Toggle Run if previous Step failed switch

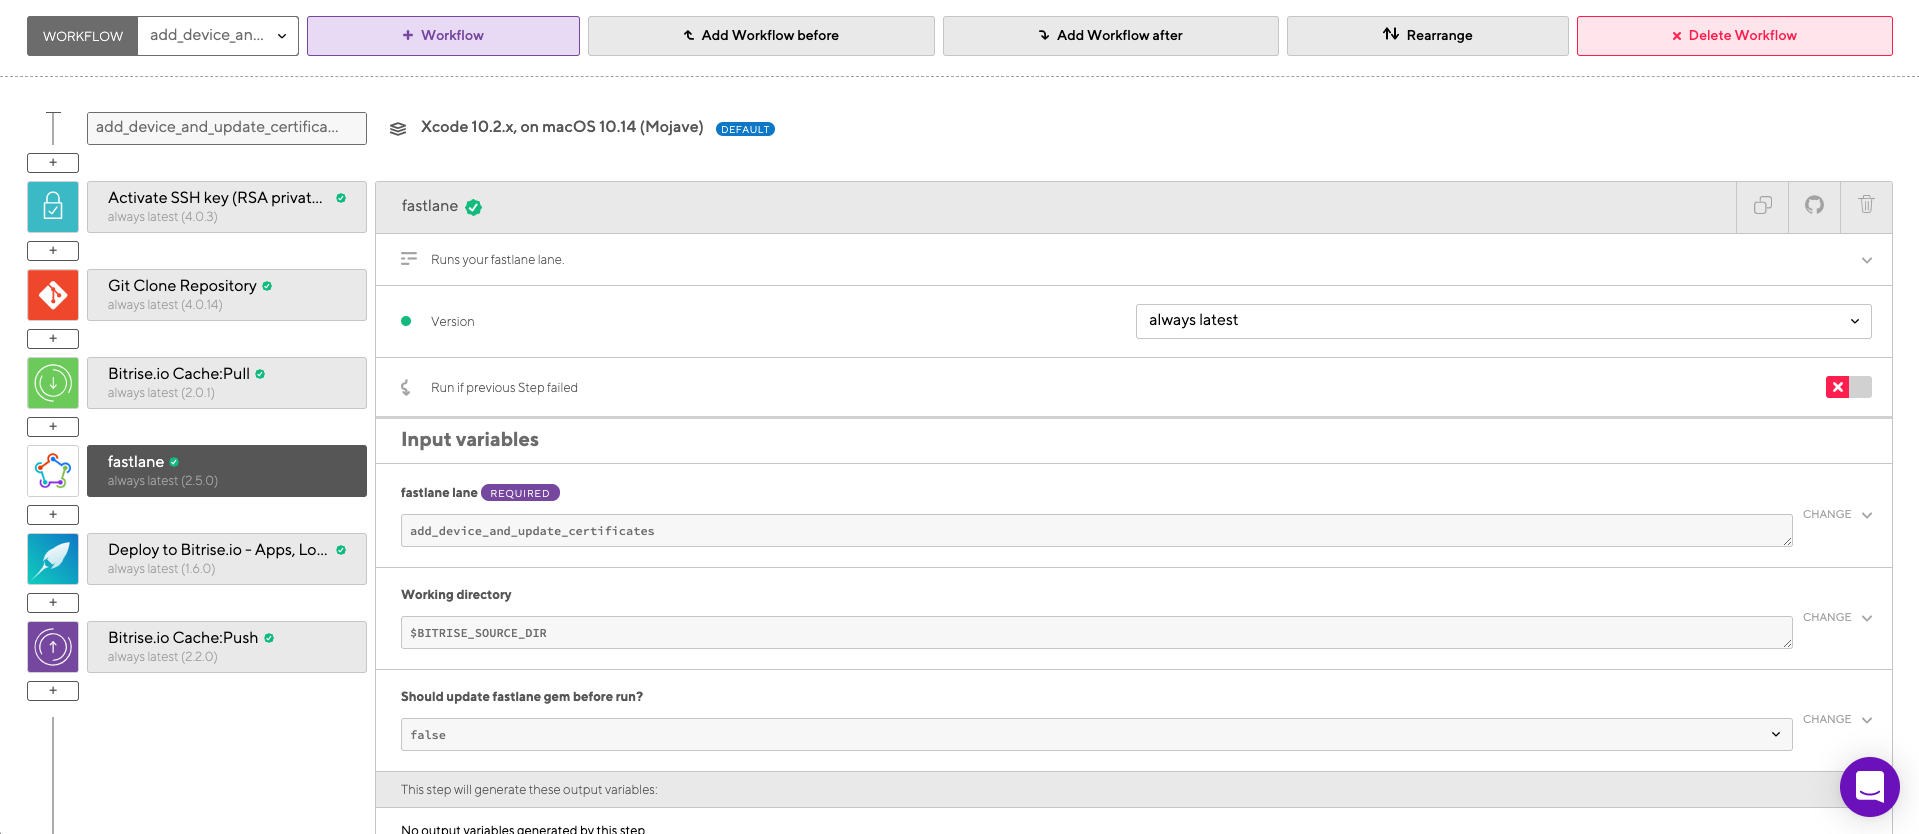click(x=1848, y=387)
